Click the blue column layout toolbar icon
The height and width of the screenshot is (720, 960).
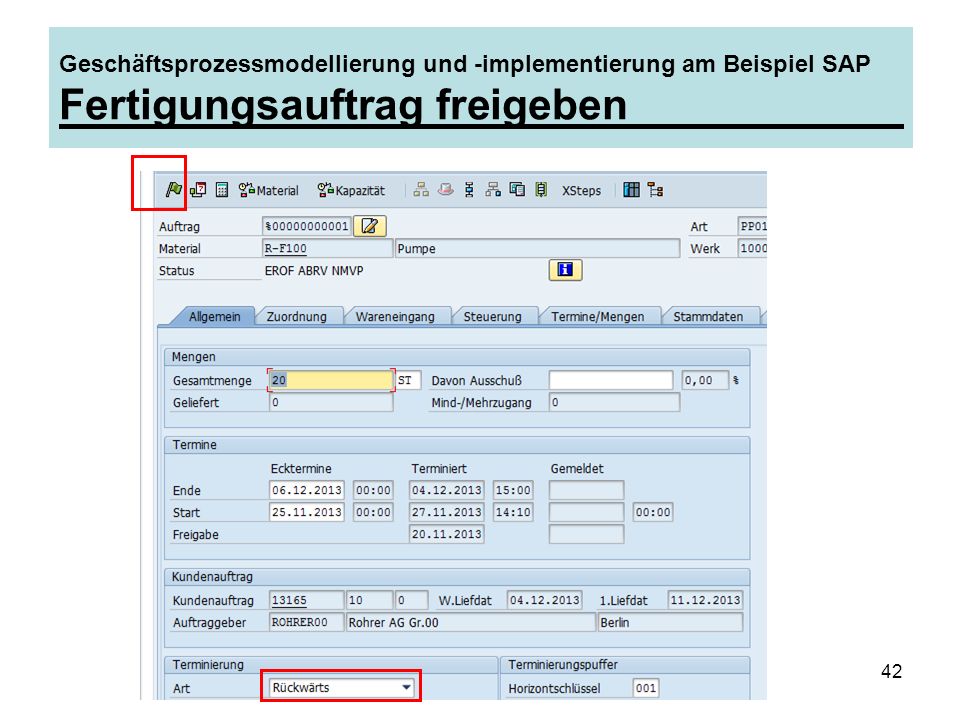[x=631, y=190]
